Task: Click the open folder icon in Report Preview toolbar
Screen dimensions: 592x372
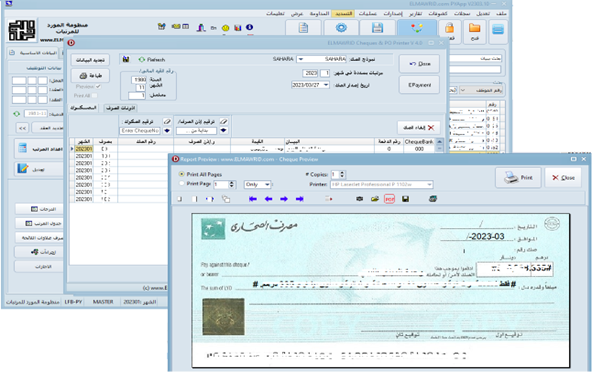Action: click(x=375, y=199)
